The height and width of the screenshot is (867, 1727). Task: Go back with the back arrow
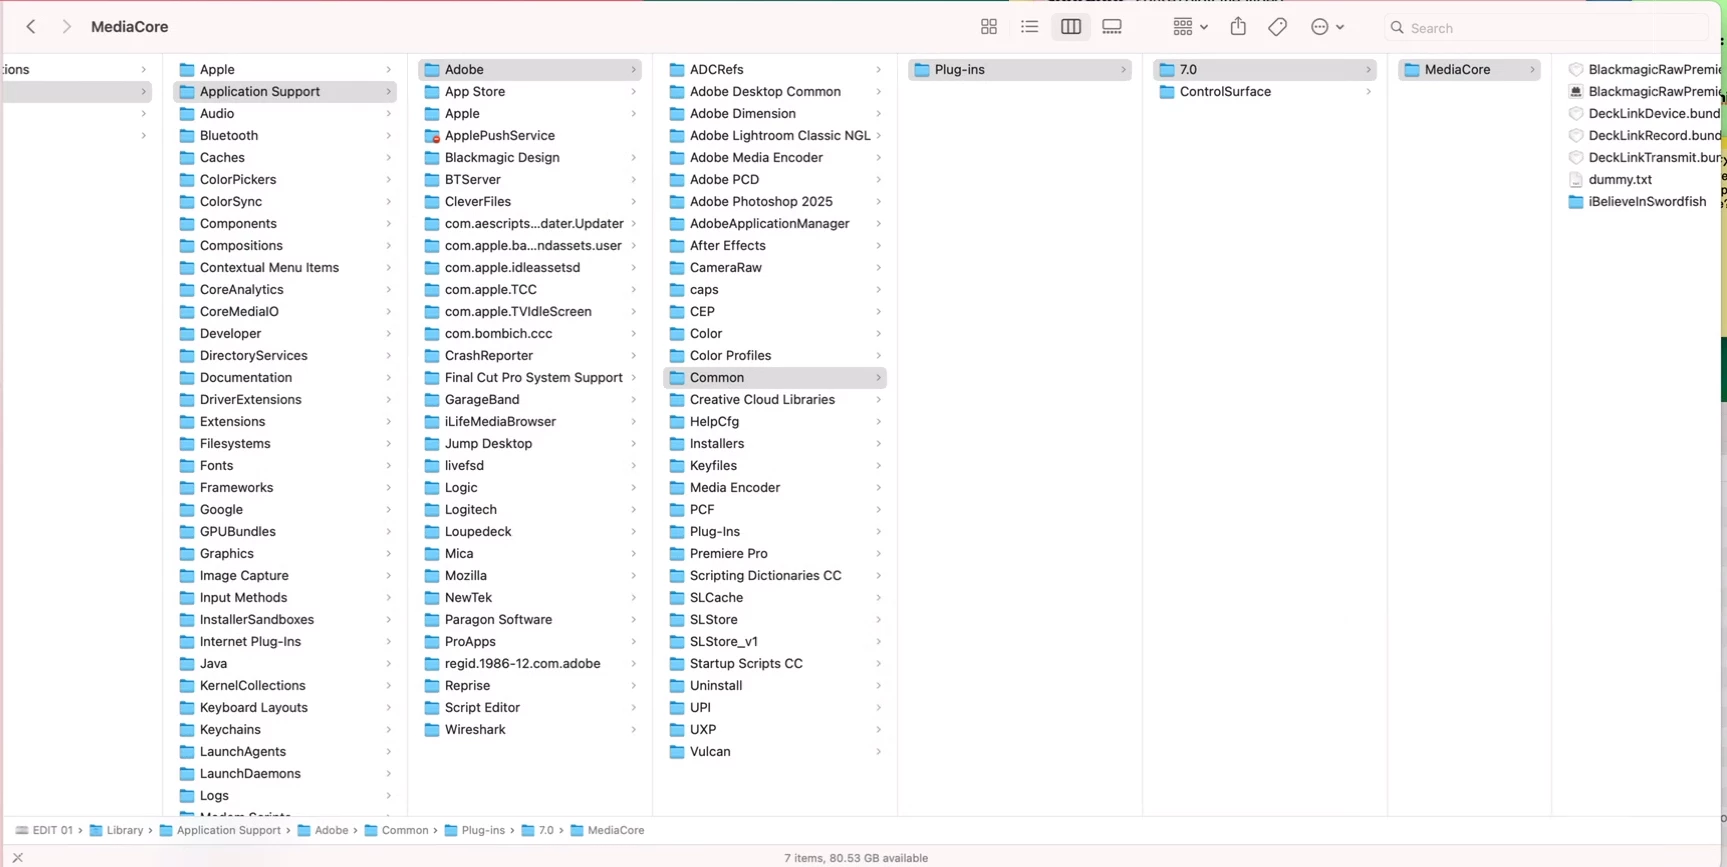tap(31, 27)
